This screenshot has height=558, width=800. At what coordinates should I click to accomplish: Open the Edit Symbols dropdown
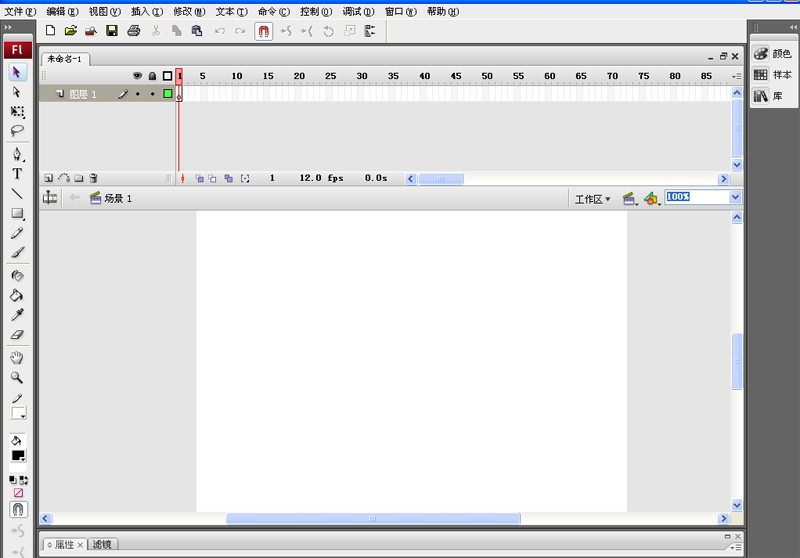point(652,199)
